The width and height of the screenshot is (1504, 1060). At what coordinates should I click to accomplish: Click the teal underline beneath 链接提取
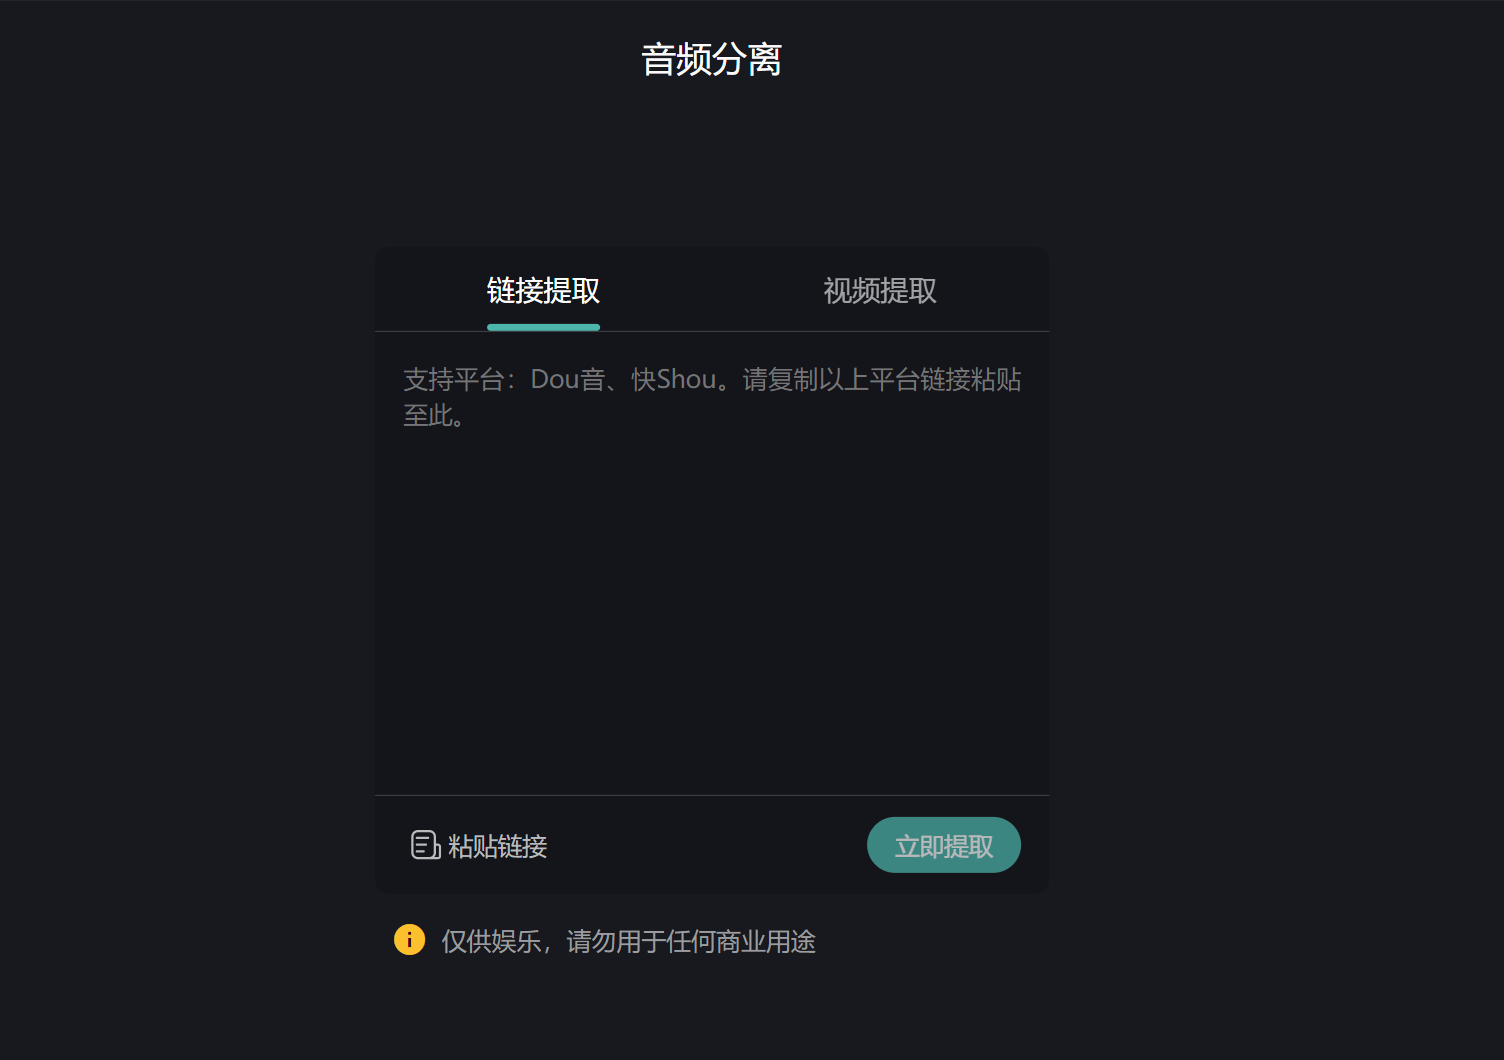point(542,327)
